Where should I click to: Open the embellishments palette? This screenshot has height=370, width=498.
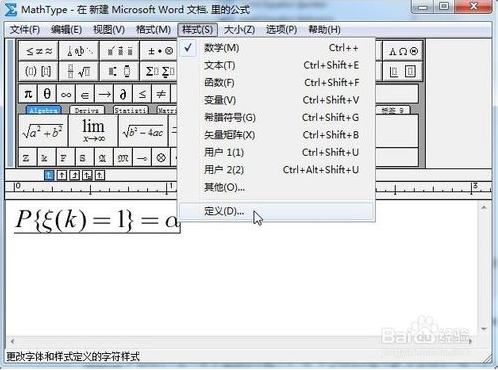click(x=119, y=51)
